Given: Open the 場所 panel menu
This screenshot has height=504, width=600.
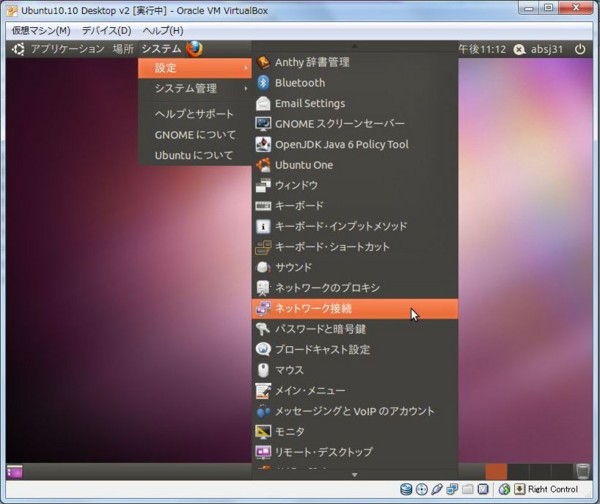Looking at the screenshot, I should 123,49.
